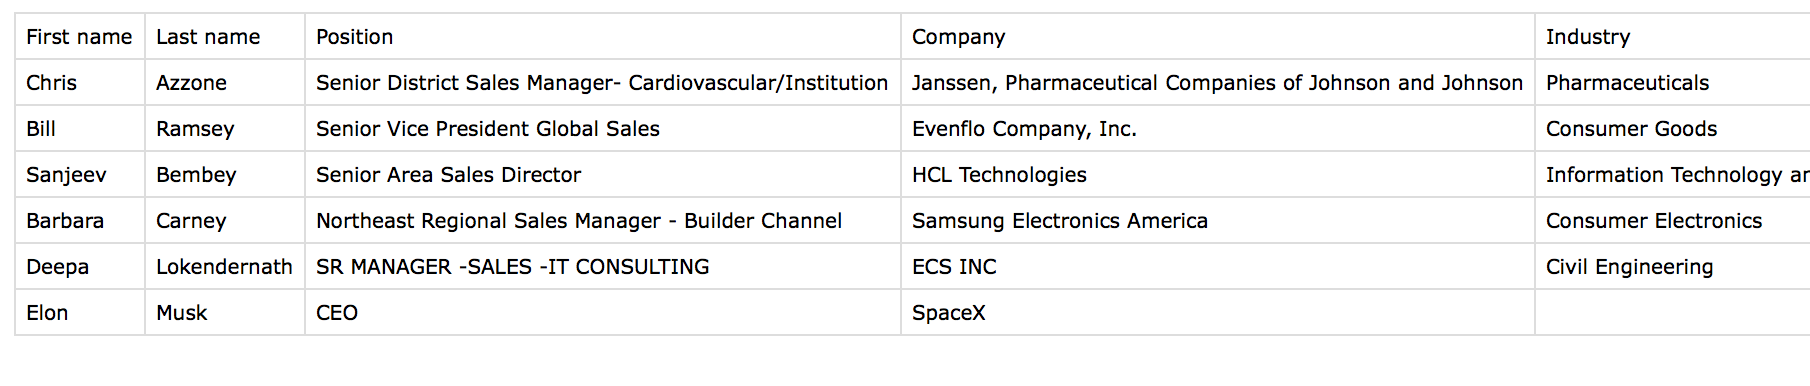Select the Samsung Electronics America cell
Screen dimensions: 1810x386
click(1218, 221)
